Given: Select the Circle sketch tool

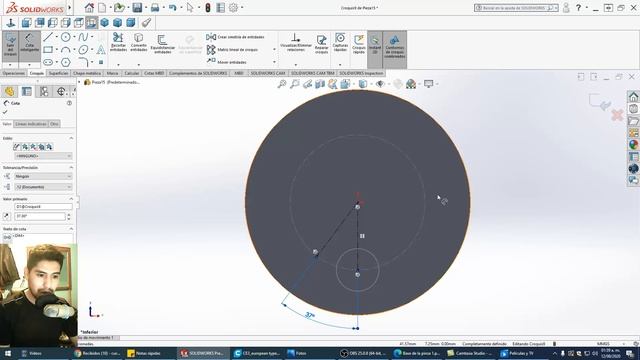Looking at the screenshot, I should point(65,37).
